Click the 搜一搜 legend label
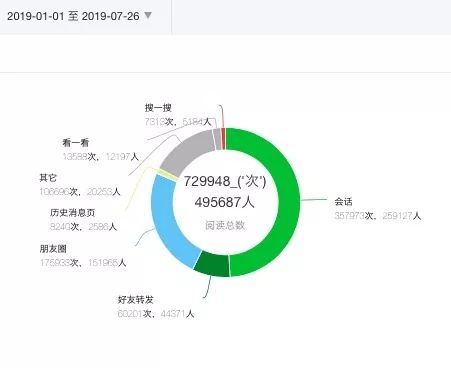 158,108
